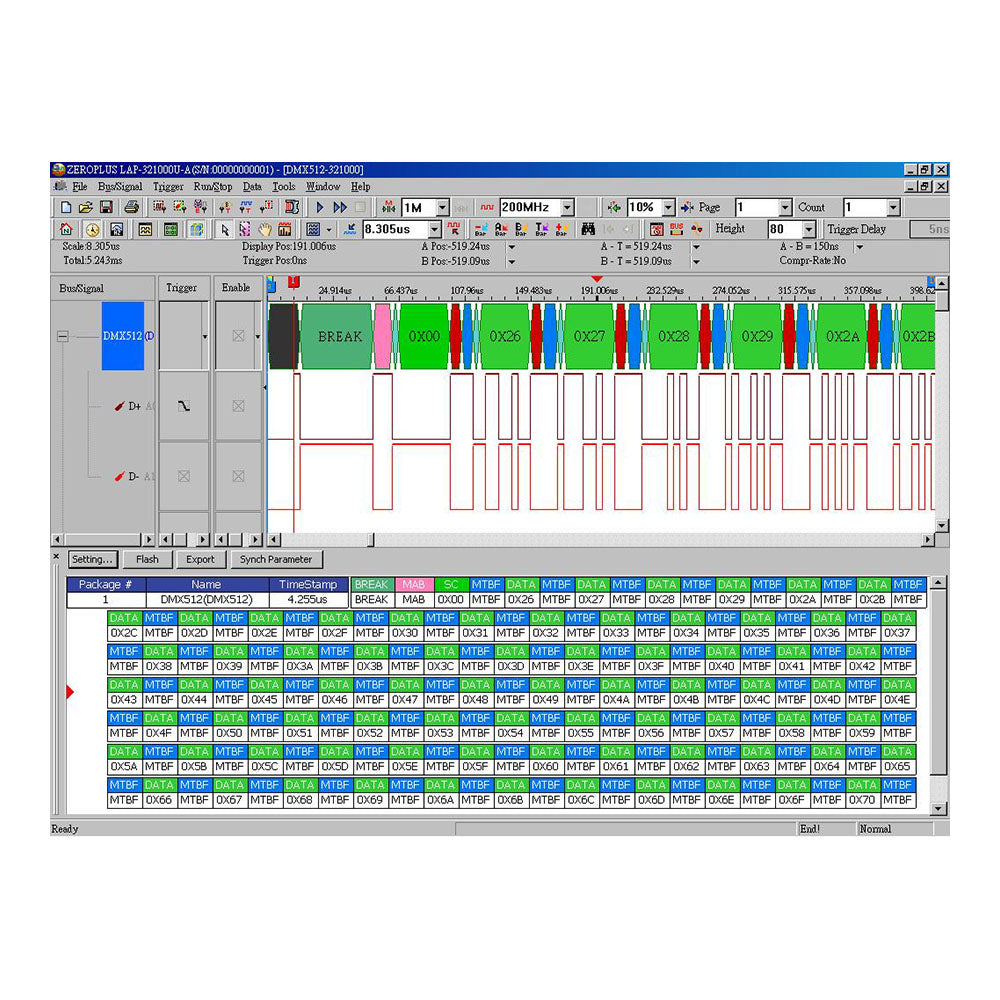Open the Count dropdown

(x=893, y=207)
